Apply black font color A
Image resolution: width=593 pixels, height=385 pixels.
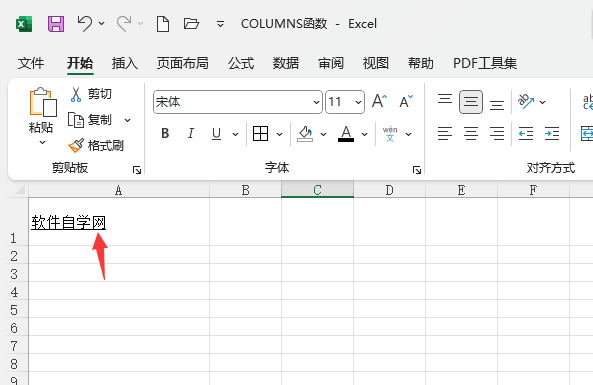346,134
